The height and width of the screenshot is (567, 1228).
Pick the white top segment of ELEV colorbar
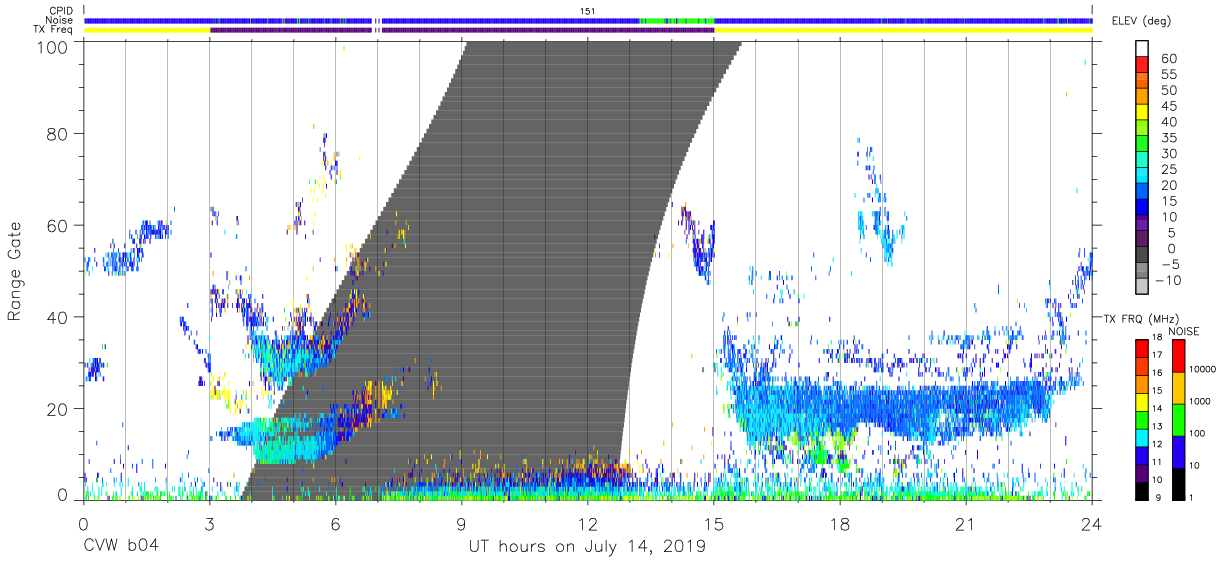click(1142, 48)
